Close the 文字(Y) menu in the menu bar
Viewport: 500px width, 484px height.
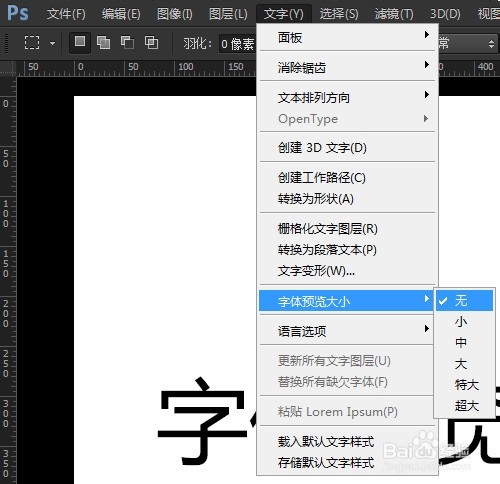coord(284,14)
